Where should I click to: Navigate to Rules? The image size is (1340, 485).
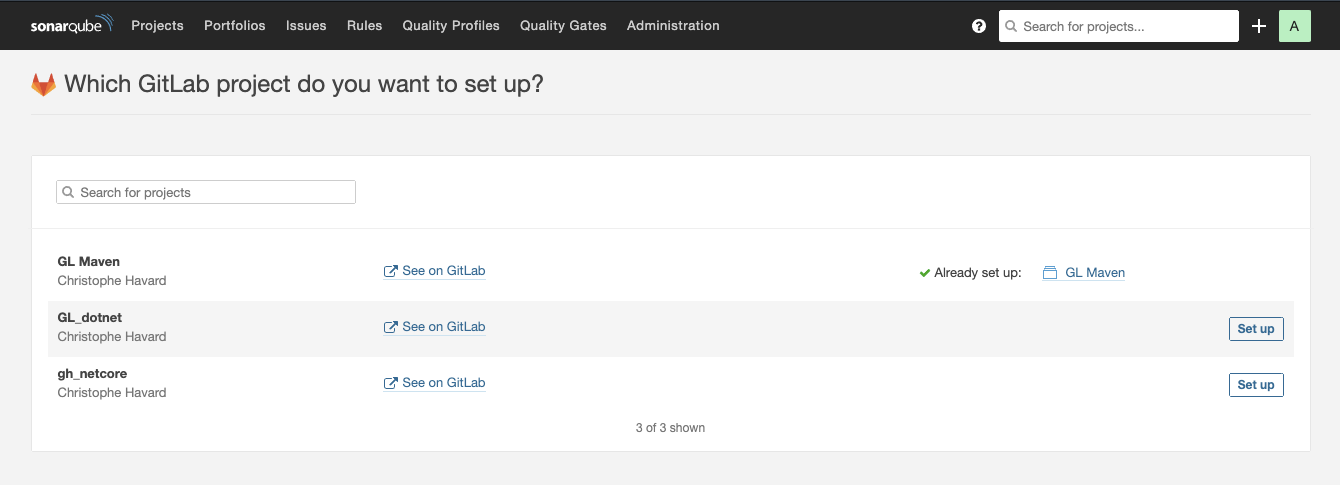(365, 26)
